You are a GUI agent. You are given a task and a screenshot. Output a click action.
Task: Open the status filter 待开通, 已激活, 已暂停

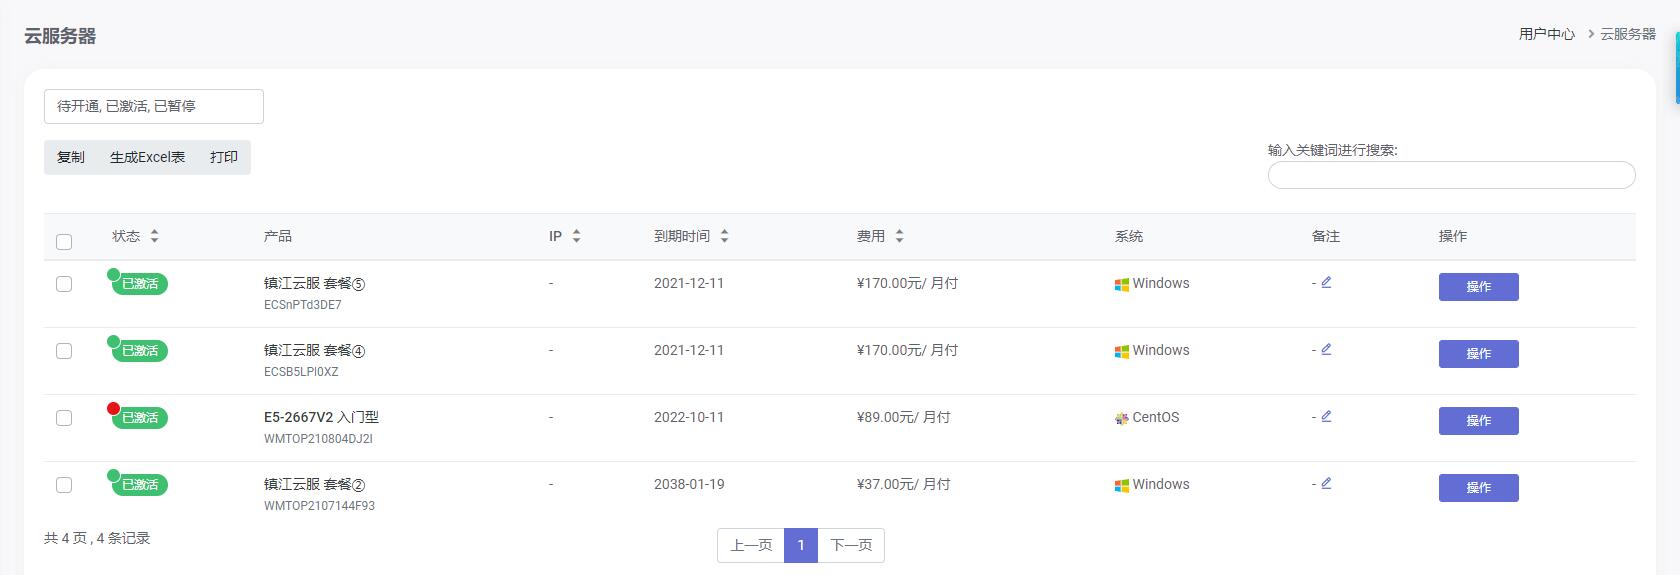pyautogui.click(x=154, y=106)
